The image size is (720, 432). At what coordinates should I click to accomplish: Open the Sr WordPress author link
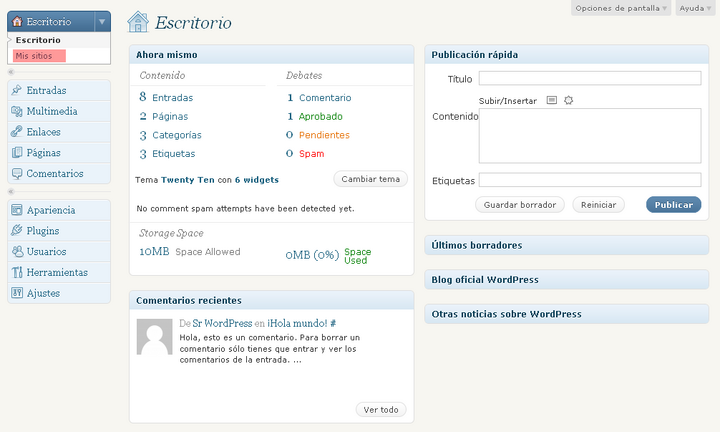pos(222,323)
